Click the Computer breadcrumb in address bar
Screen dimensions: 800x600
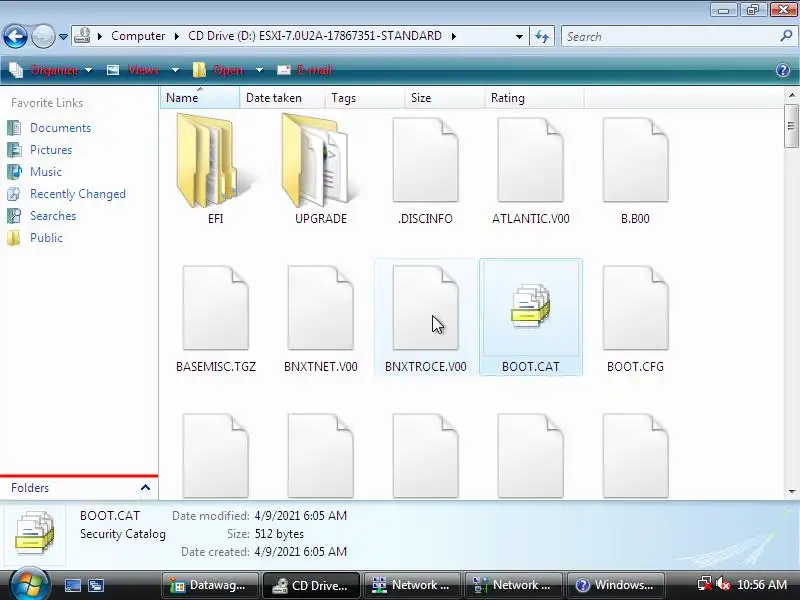click(138, 36)
